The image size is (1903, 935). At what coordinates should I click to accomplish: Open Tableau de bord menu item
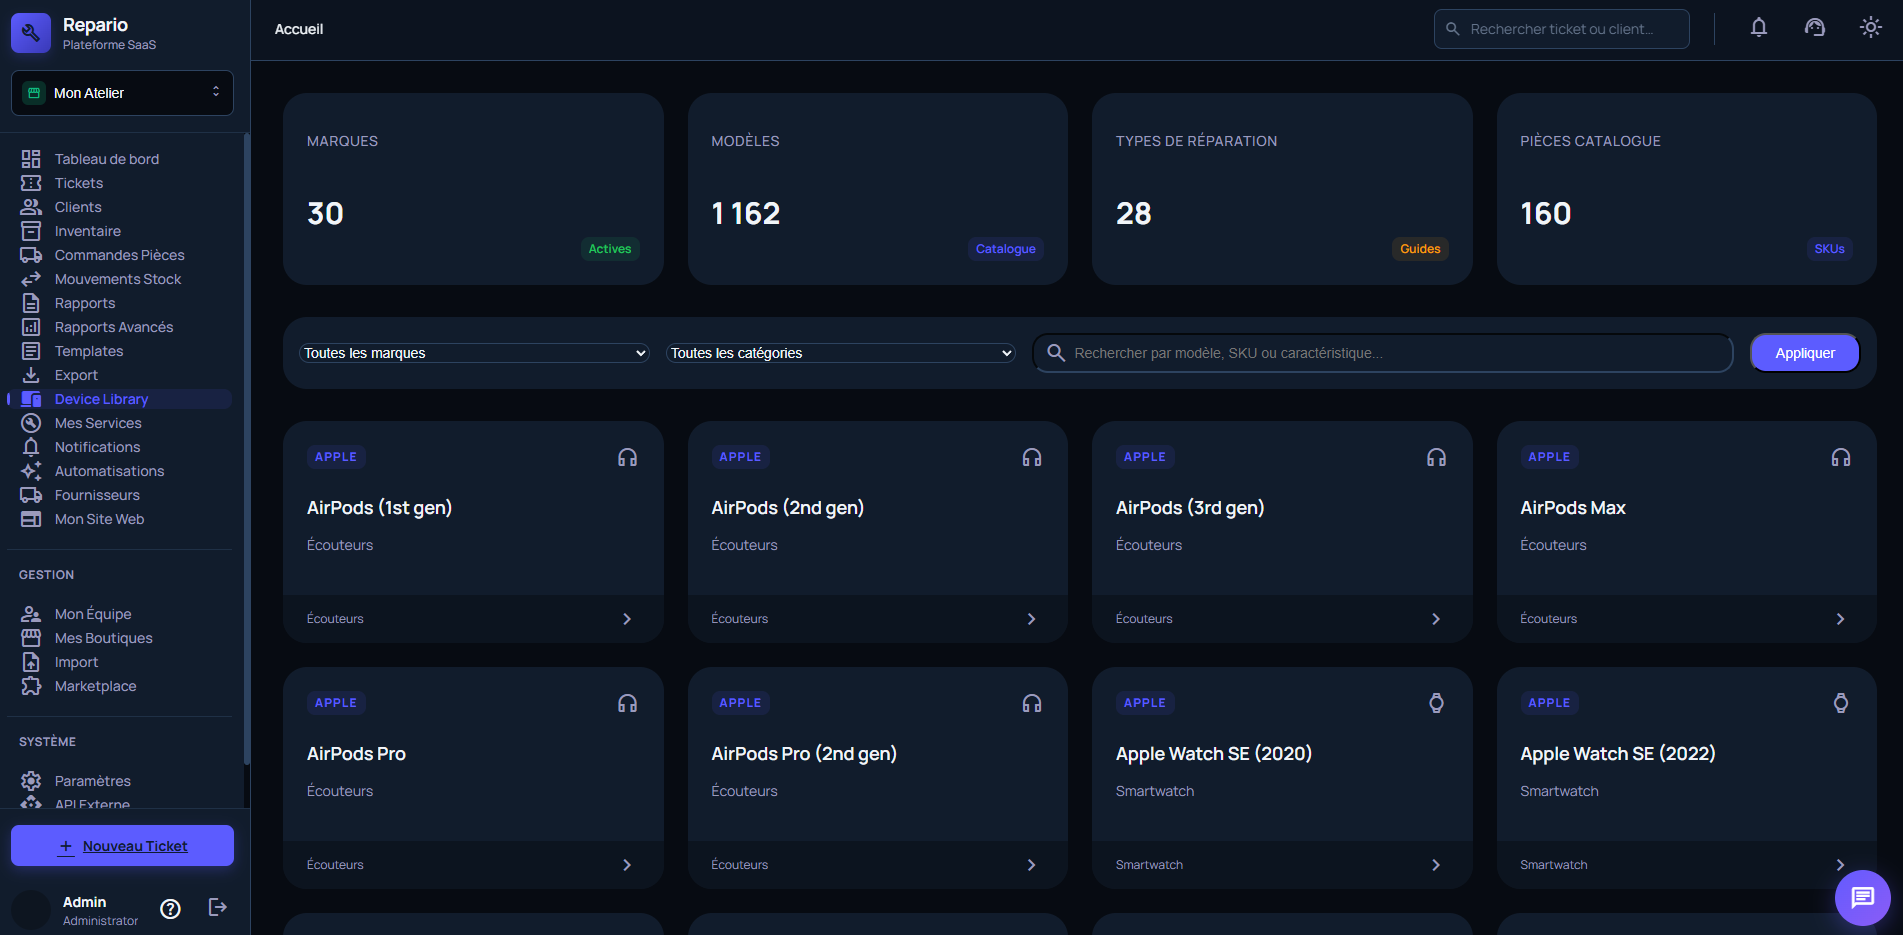click(106, 159)
